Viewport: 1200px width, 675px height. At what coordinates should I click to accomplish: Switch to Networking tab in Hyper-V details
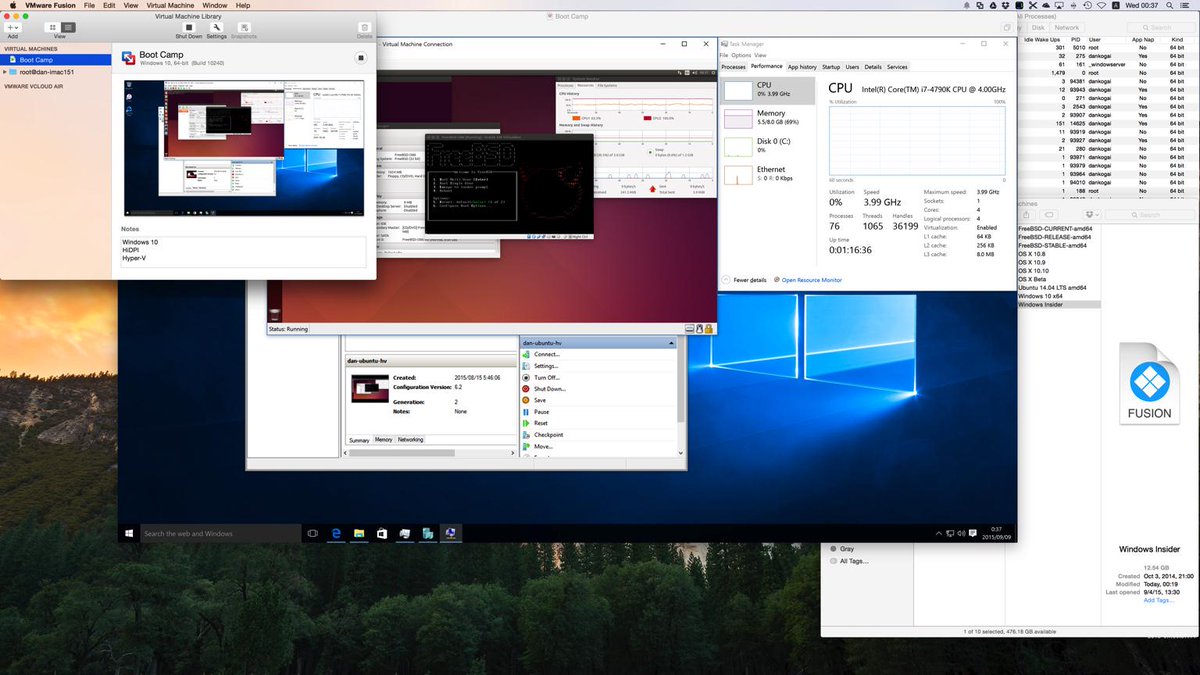(410, 440)
